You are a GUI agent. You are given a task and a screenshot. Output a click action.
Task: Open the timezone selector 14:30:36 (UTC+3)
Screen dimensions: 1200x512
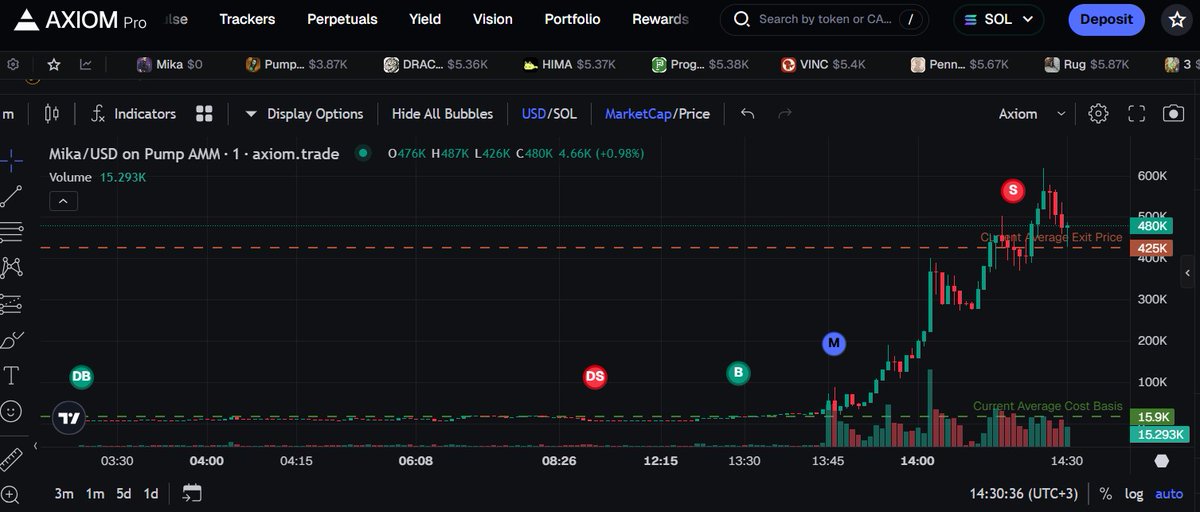1026,493
